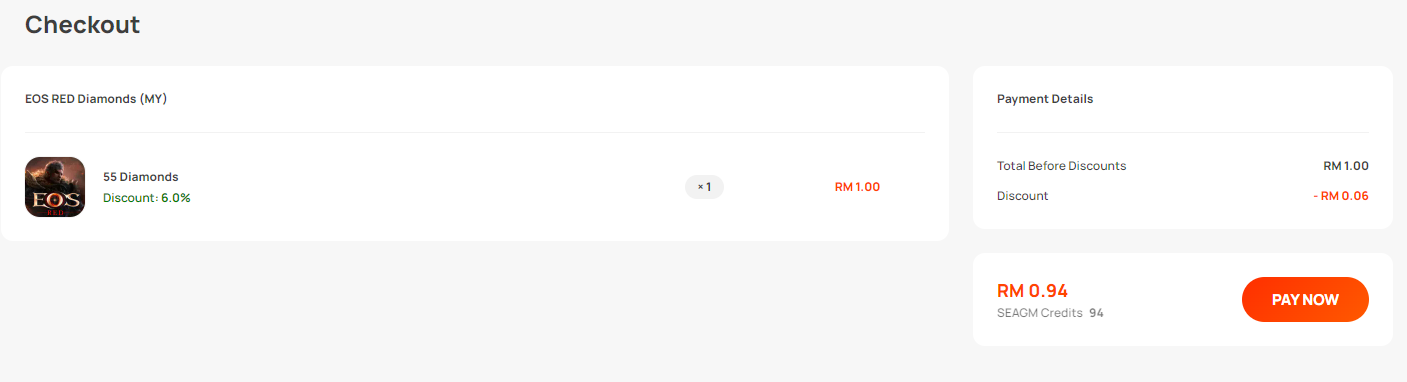Click the Discount: 6.0% label

(147, 198)
